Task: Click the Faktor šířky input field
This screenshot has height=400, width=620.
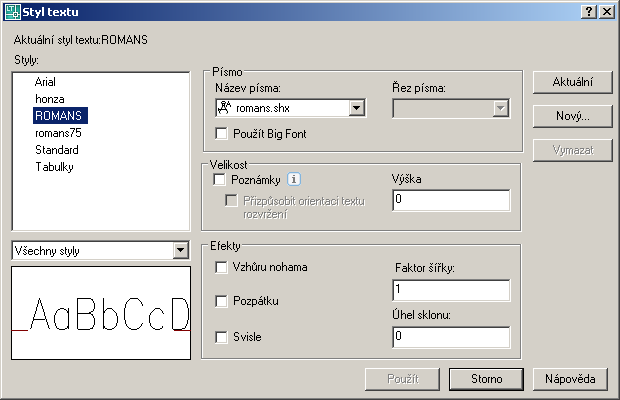Action: (x=451, y=289)
